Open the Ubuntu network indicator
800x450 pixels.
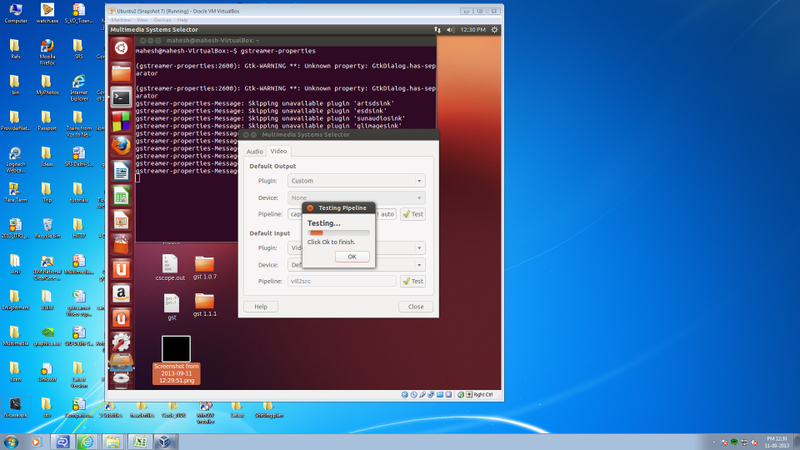(x=437, y=30)
